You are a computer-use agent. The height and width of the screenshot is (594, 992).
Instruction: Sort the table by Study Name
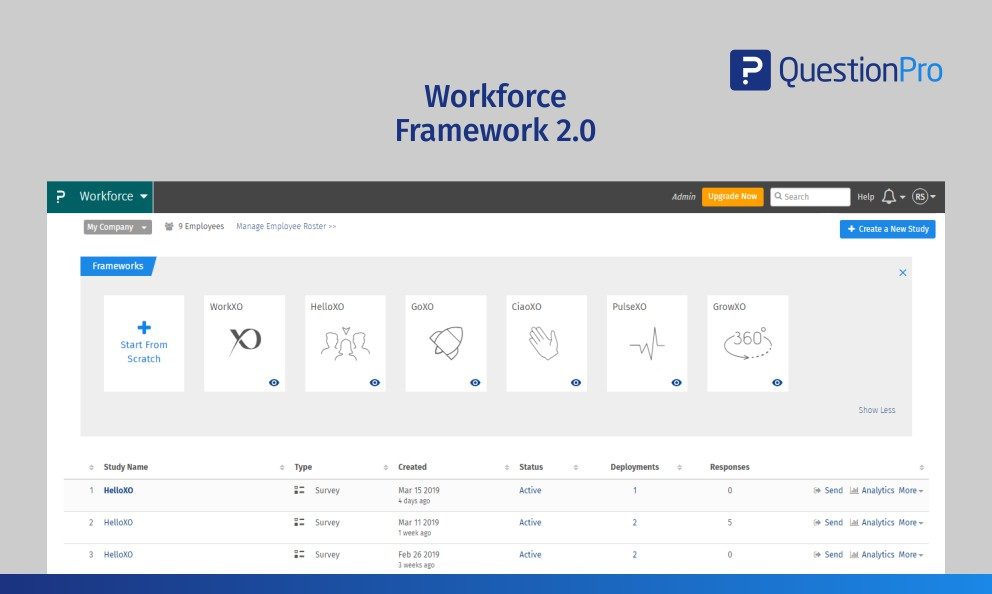(126, 467)
